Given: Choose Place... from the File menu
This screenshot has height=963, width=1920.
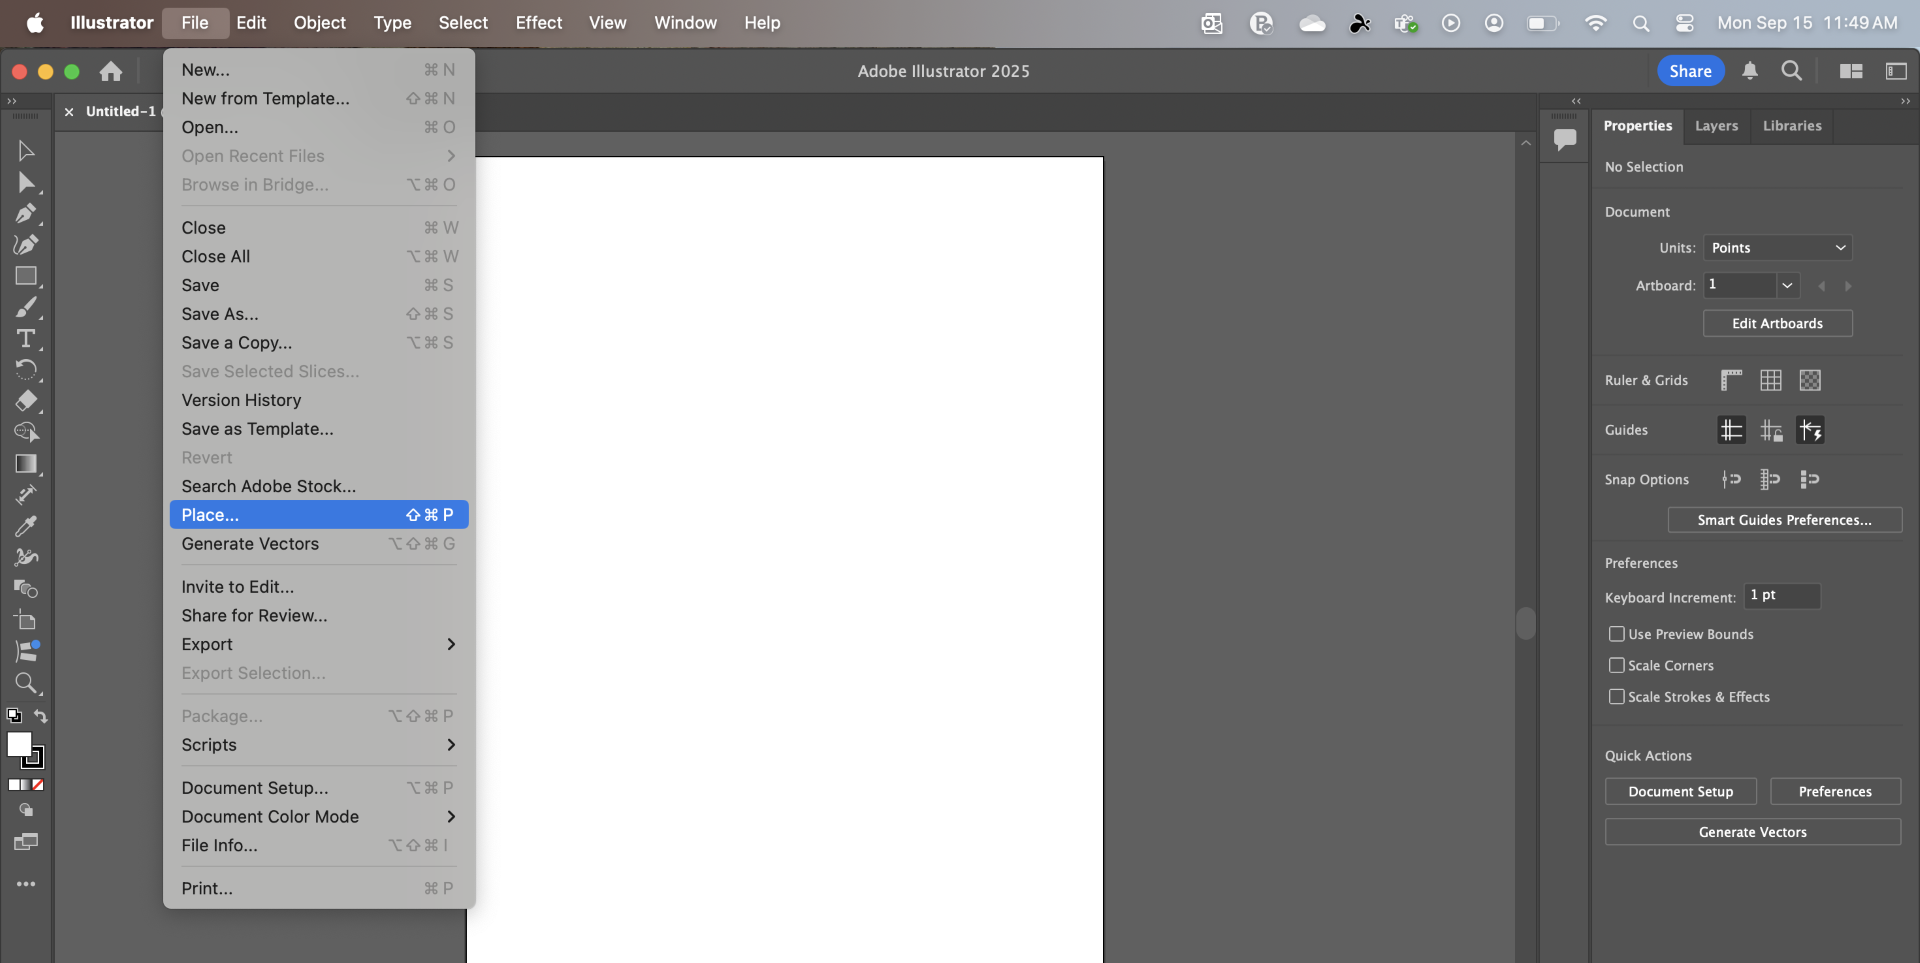Looking at the screenshot, I should click(x=318, y=515).
